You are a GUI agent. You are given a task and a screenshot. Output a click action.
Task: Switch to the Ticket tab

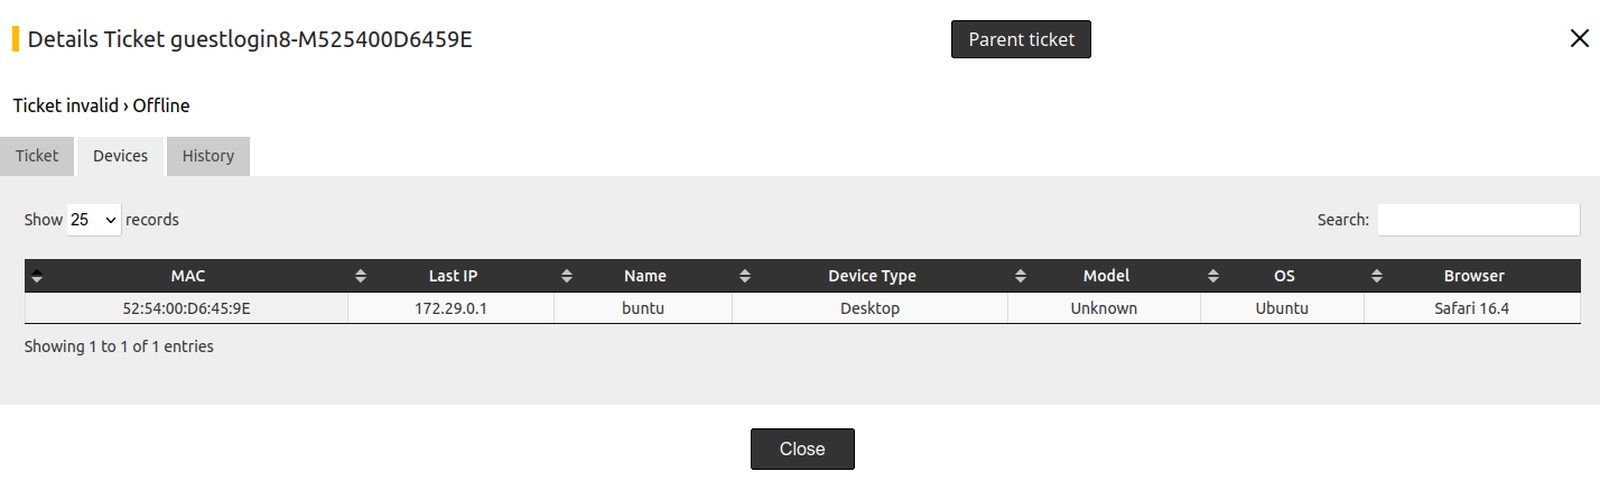pyautogui.click(x=37, y=156)
